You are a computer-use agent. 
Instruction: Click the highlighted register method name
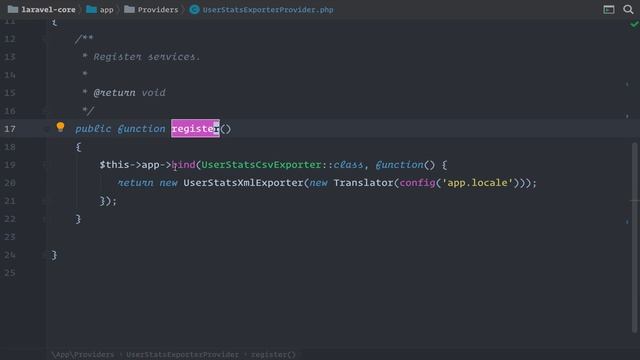[x=196, y=129]
